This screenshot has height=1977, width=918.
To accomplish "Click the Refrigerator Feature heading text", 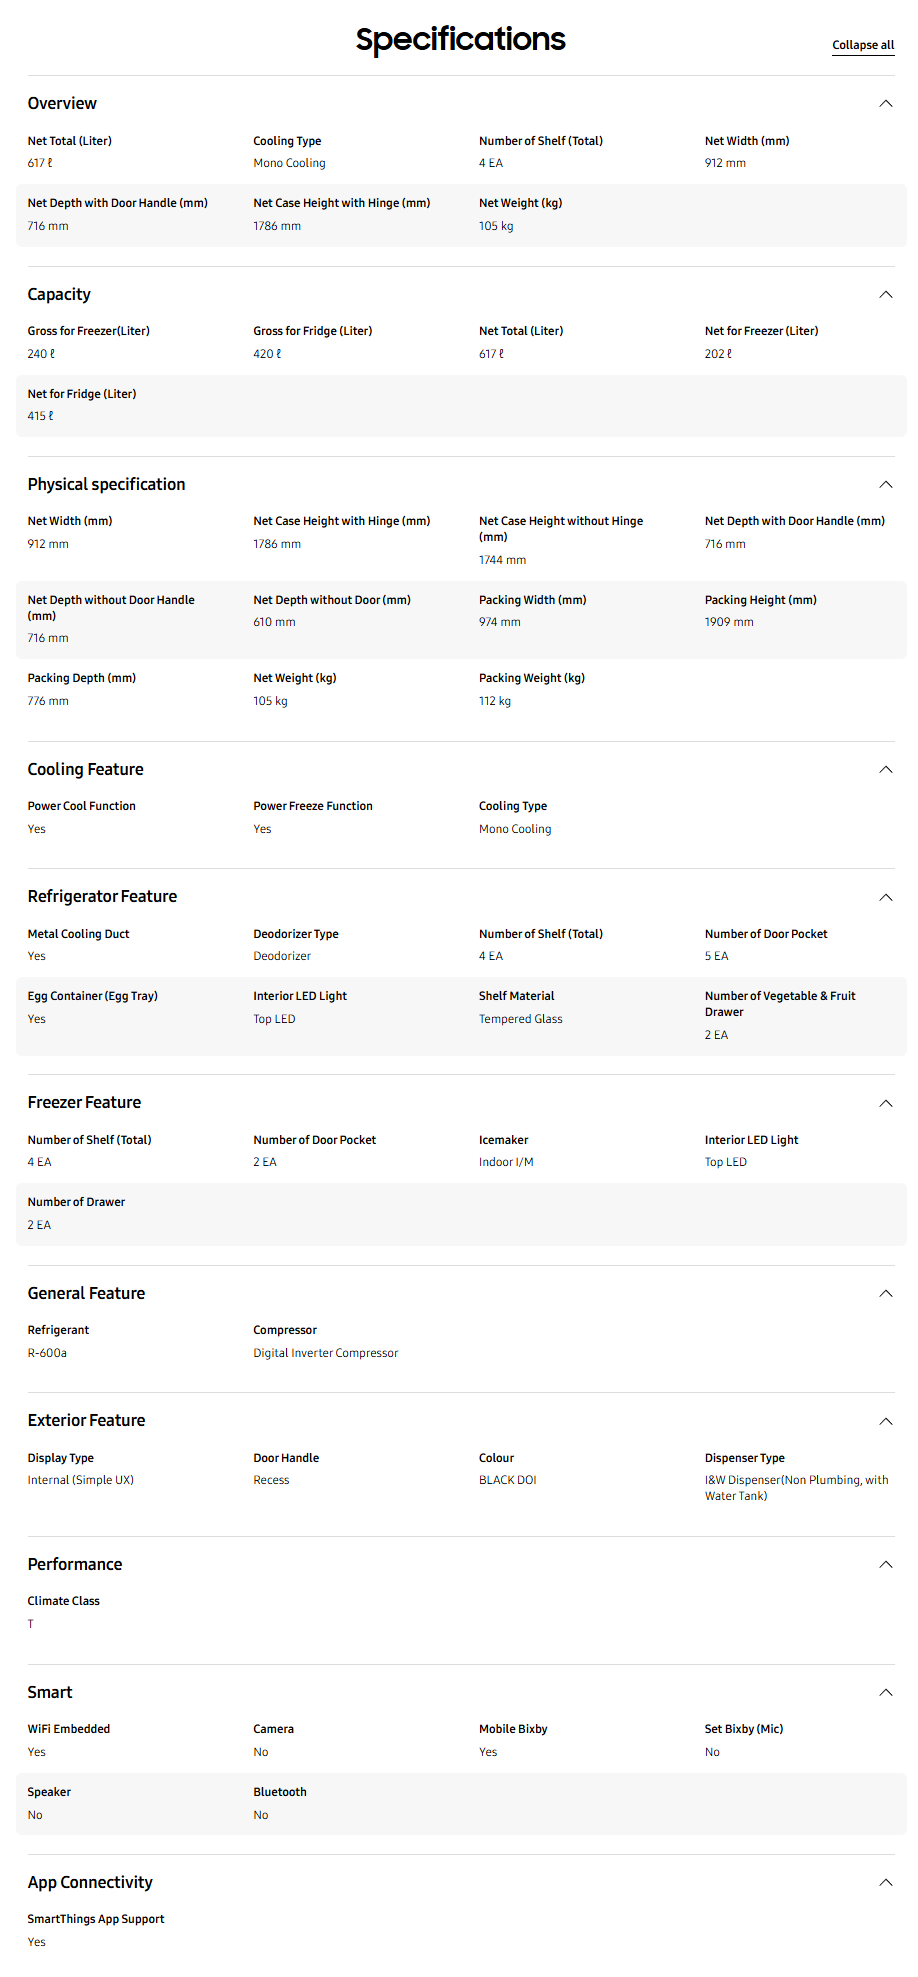I will click(102, 897).
